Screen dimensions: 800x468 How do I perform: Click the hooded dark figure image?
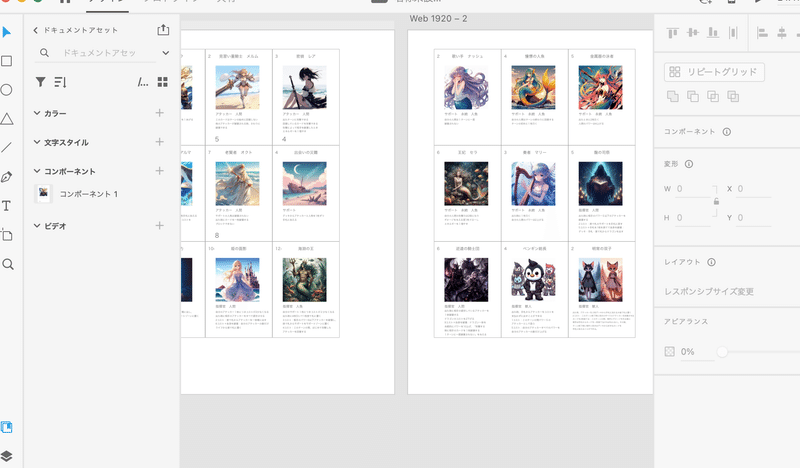pyautogui.click(x=601, y=184)
